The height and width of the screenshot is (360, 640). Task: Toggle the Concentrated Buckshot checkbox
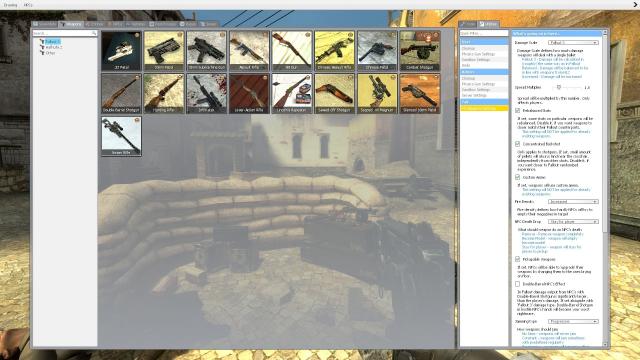(518, 144)
